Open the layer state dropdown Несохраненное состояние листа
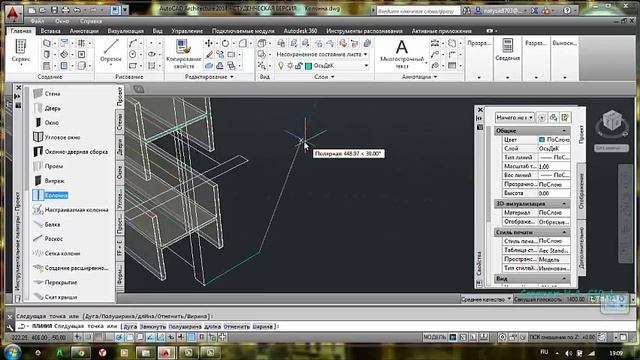640x360 pixels. tap(322, 54)
